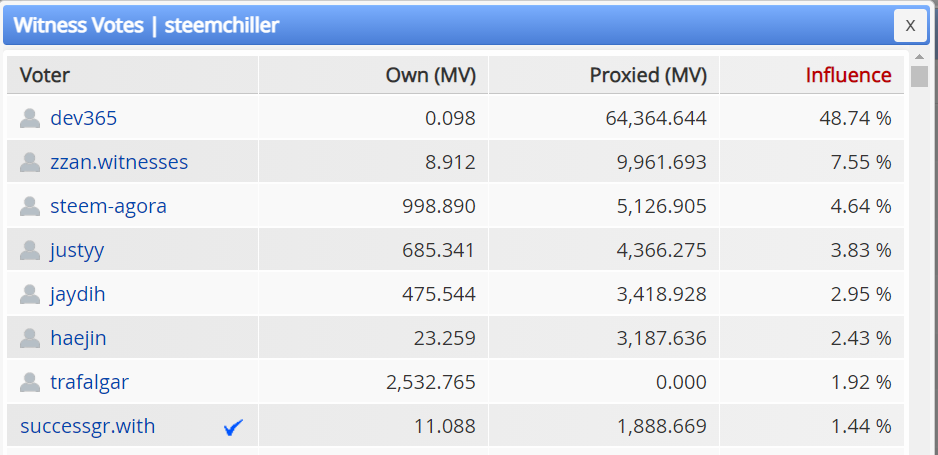Select haejin own value 23.259
938x455 pixels.
(444, 338)
